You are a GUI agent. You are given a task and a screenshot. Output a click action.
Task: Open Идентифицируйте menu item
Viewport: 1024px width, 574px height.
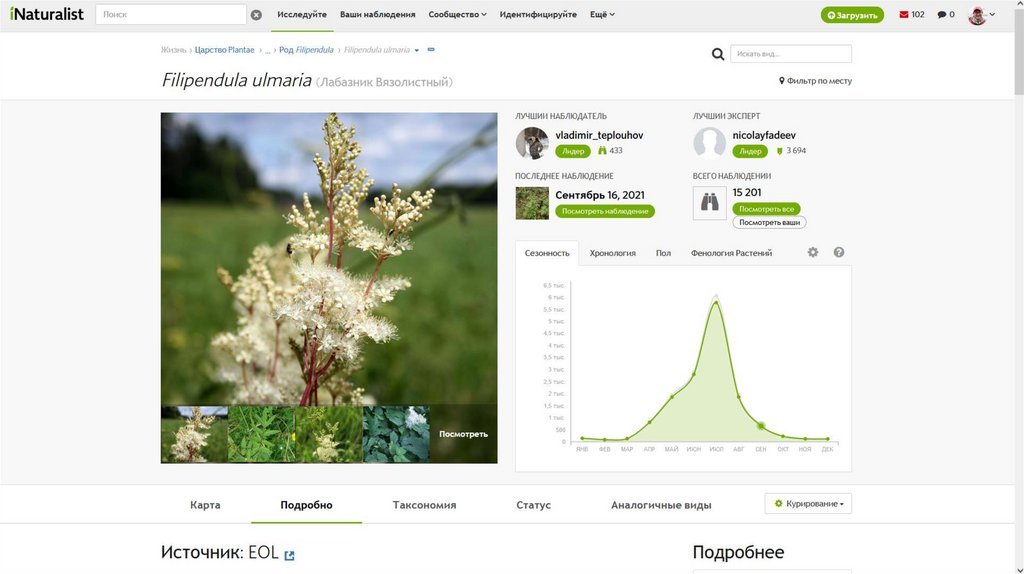tap(538, 14)
